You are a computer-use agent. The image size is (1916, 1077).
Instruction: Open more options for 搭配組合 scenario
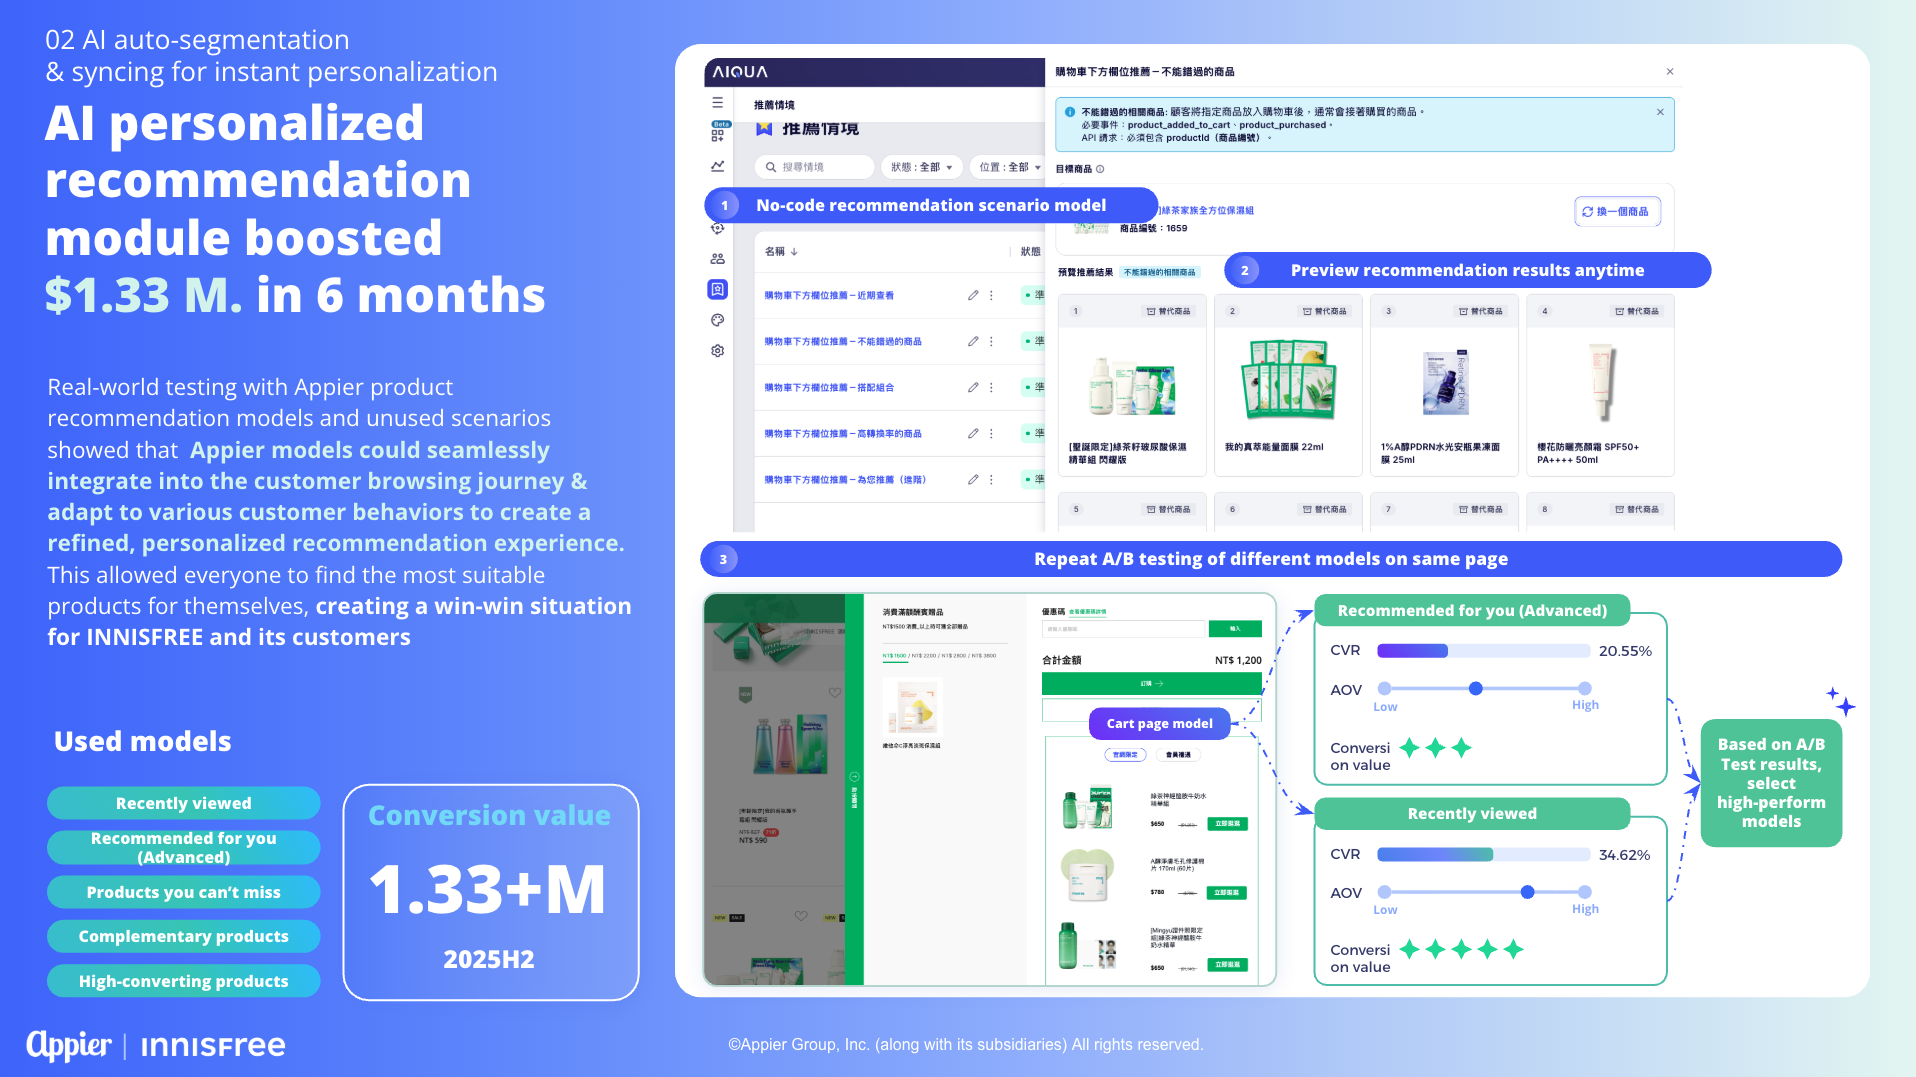pos(991,388)
